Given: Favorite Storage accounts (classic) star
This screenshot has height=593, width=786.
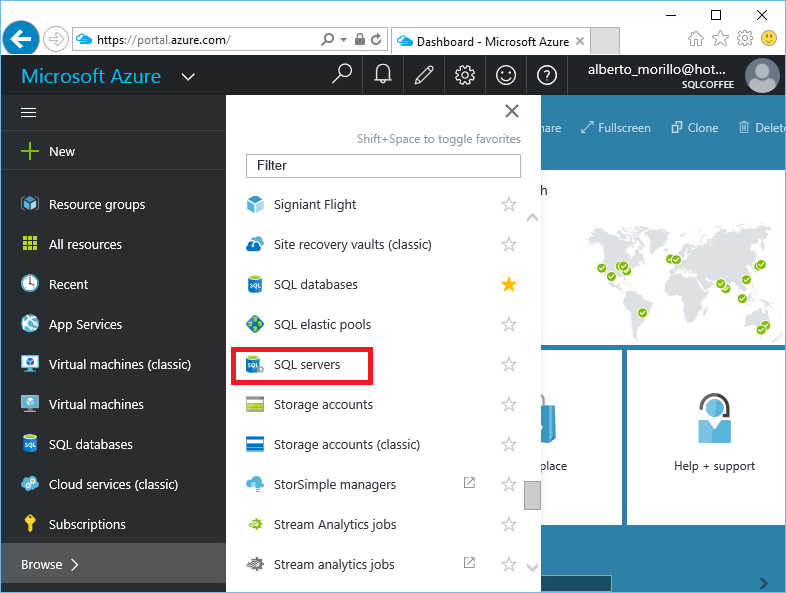Looking at the screenshot, I should click(x=509, y=444).
